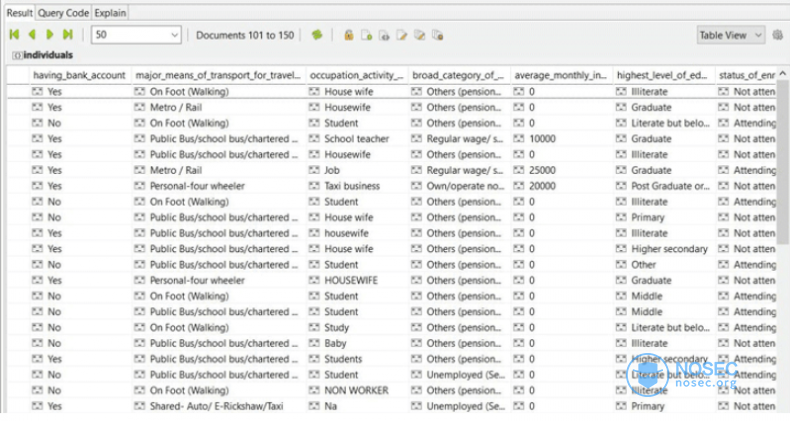This screenshot has width=790, height=421.
Task: Switch to the Result tab
Action: pyautogui.click(x=20, y=13)
